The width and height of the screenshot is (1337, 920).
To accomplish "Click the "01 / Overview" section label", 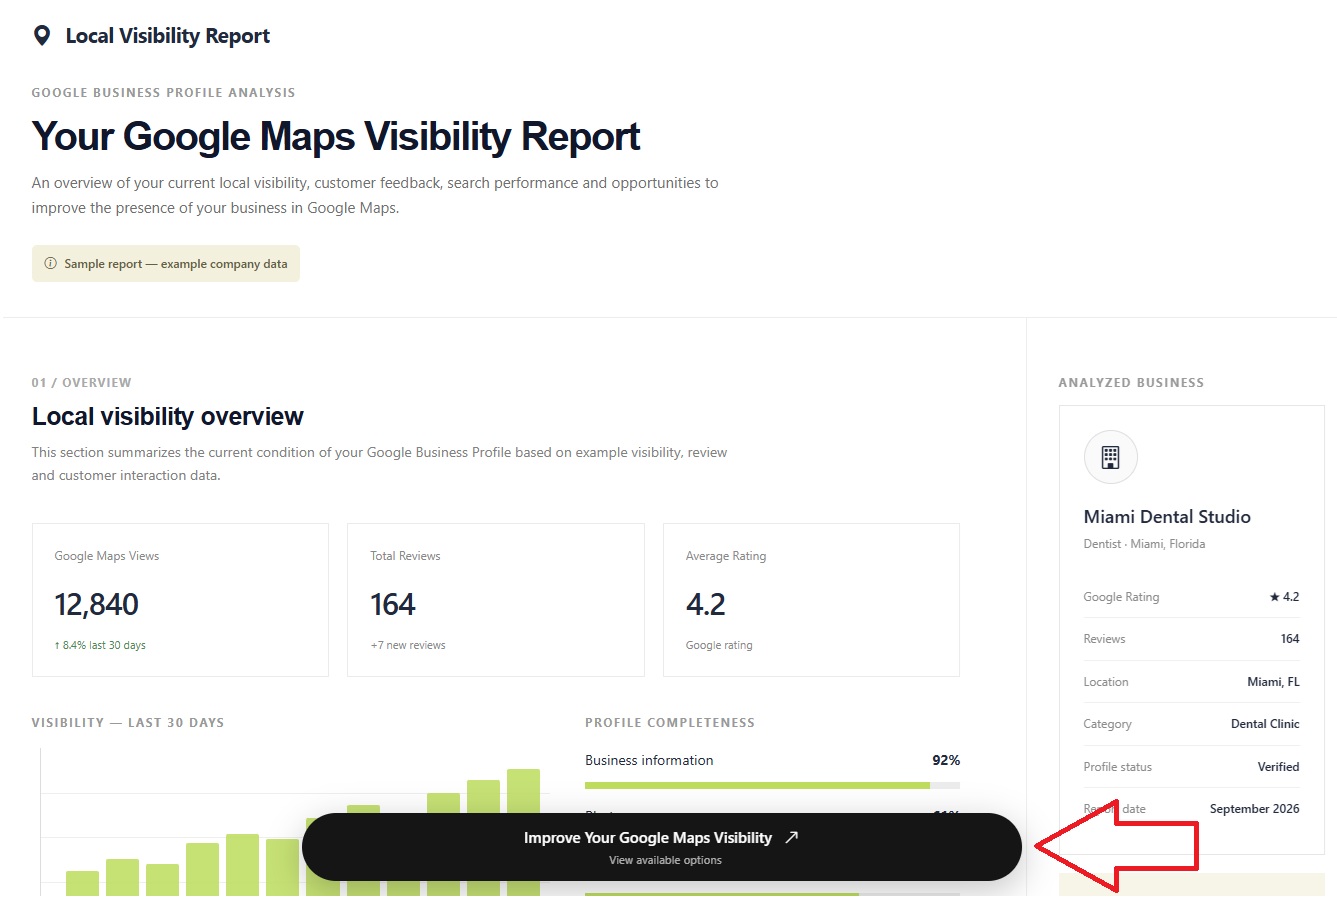I will 81,383.
